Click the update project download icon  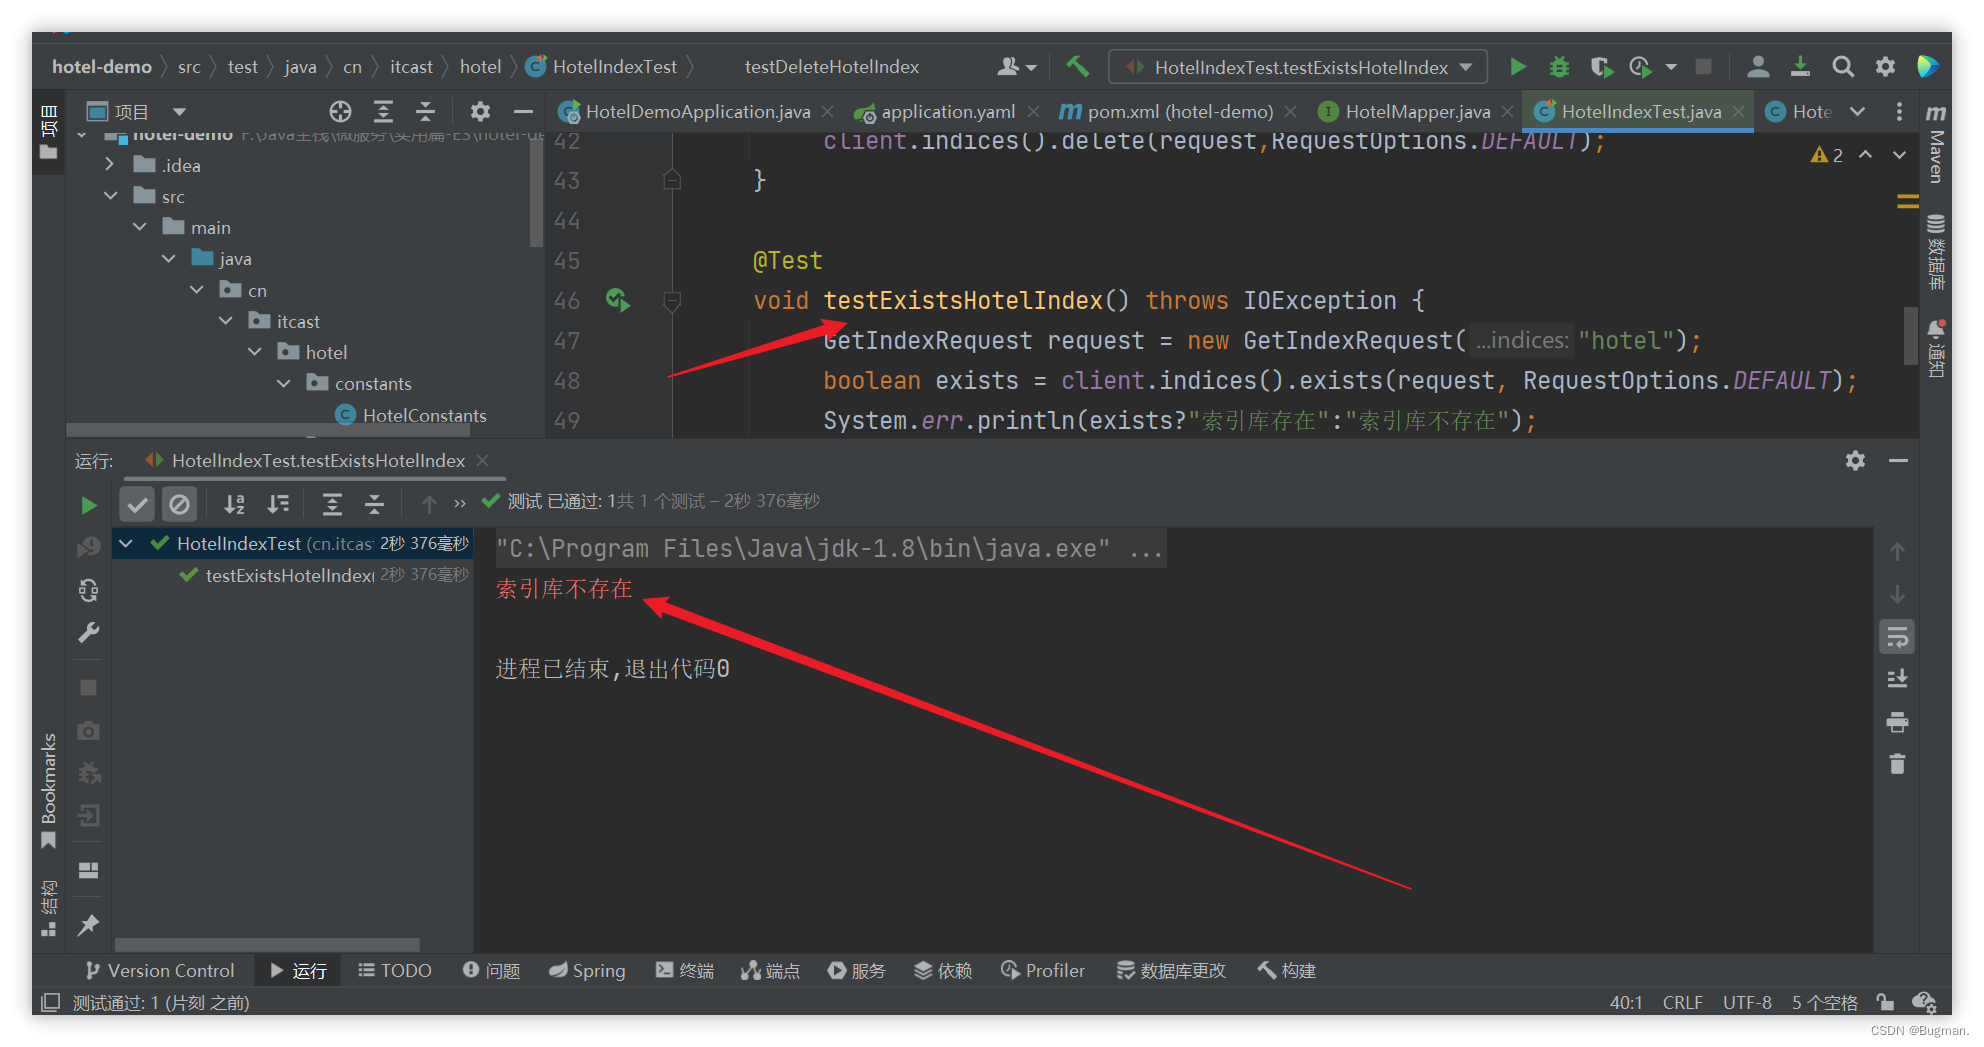[x=1800, y=67]
